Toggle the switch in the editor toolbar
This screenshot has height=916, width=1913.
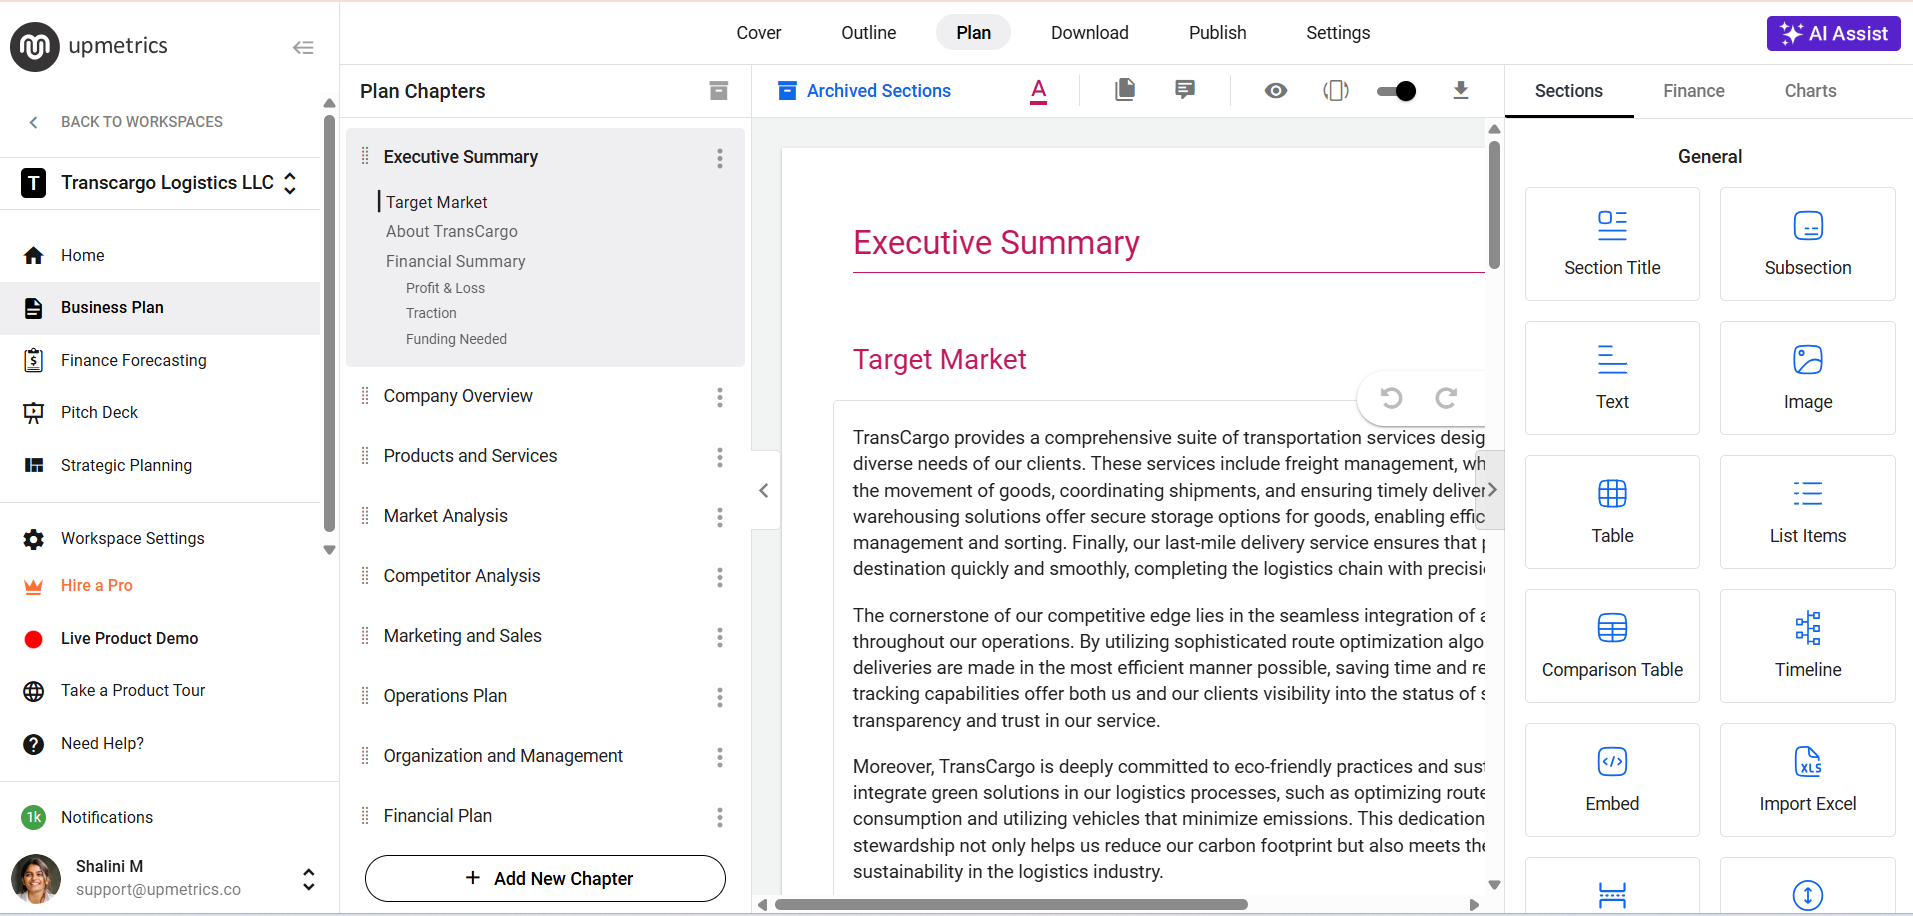(1397, 91)
